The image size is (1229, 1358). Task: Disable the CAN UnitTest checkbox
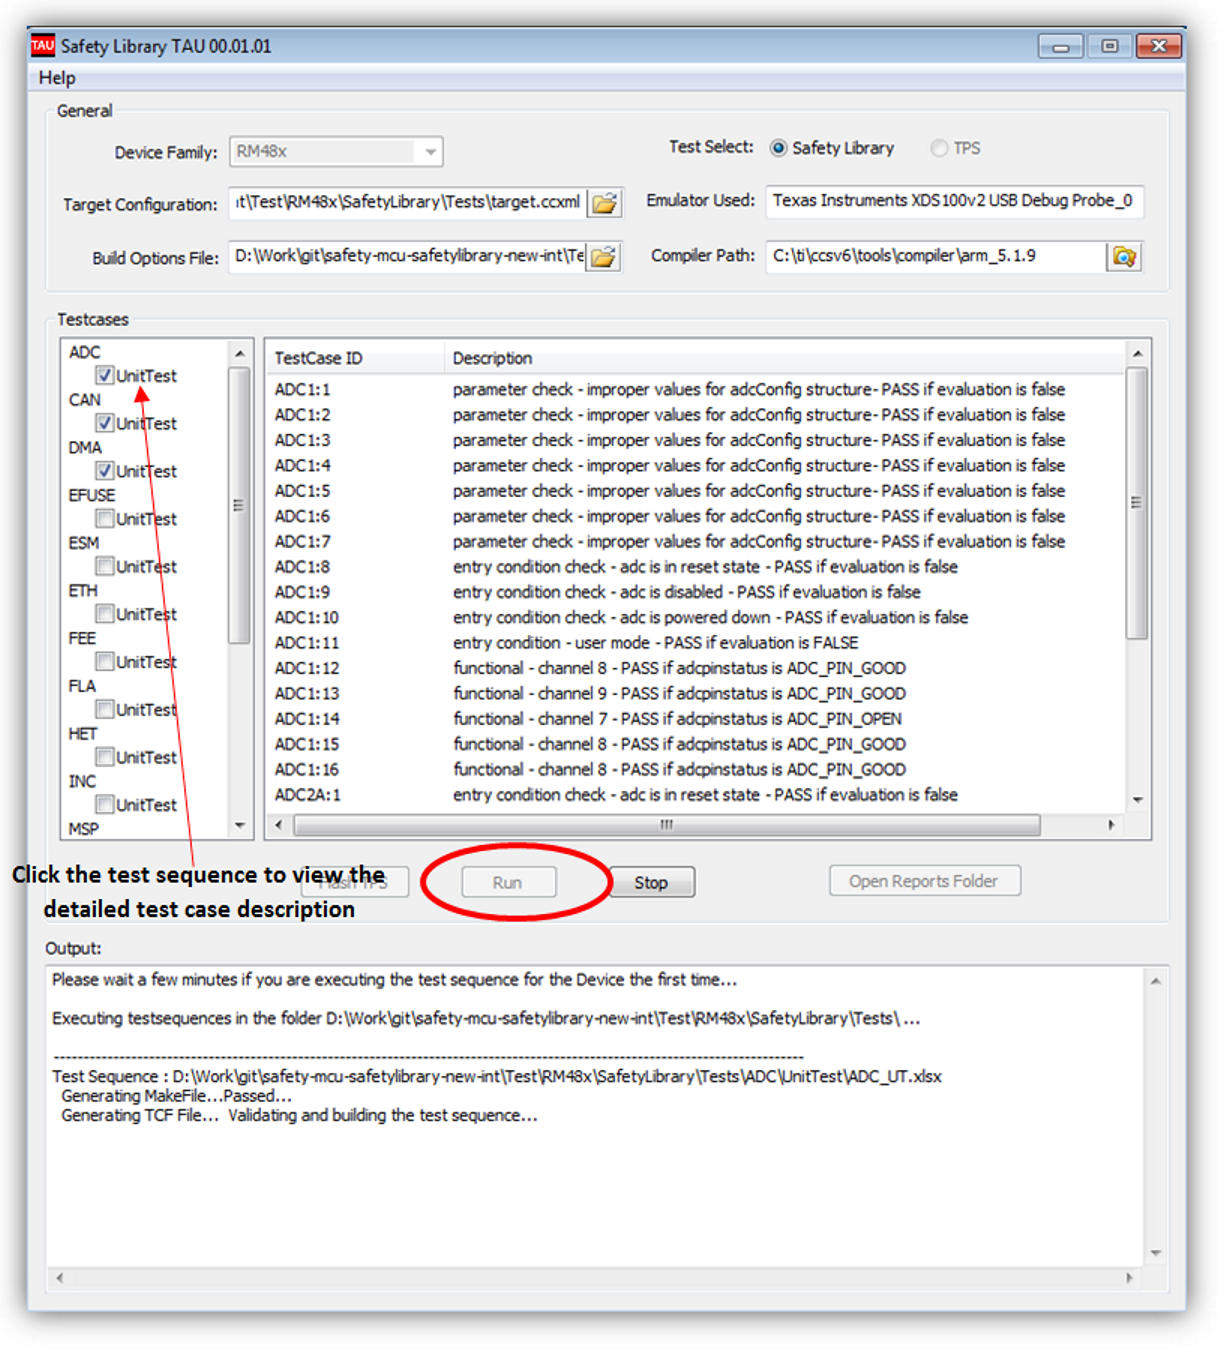pos(105,423)
